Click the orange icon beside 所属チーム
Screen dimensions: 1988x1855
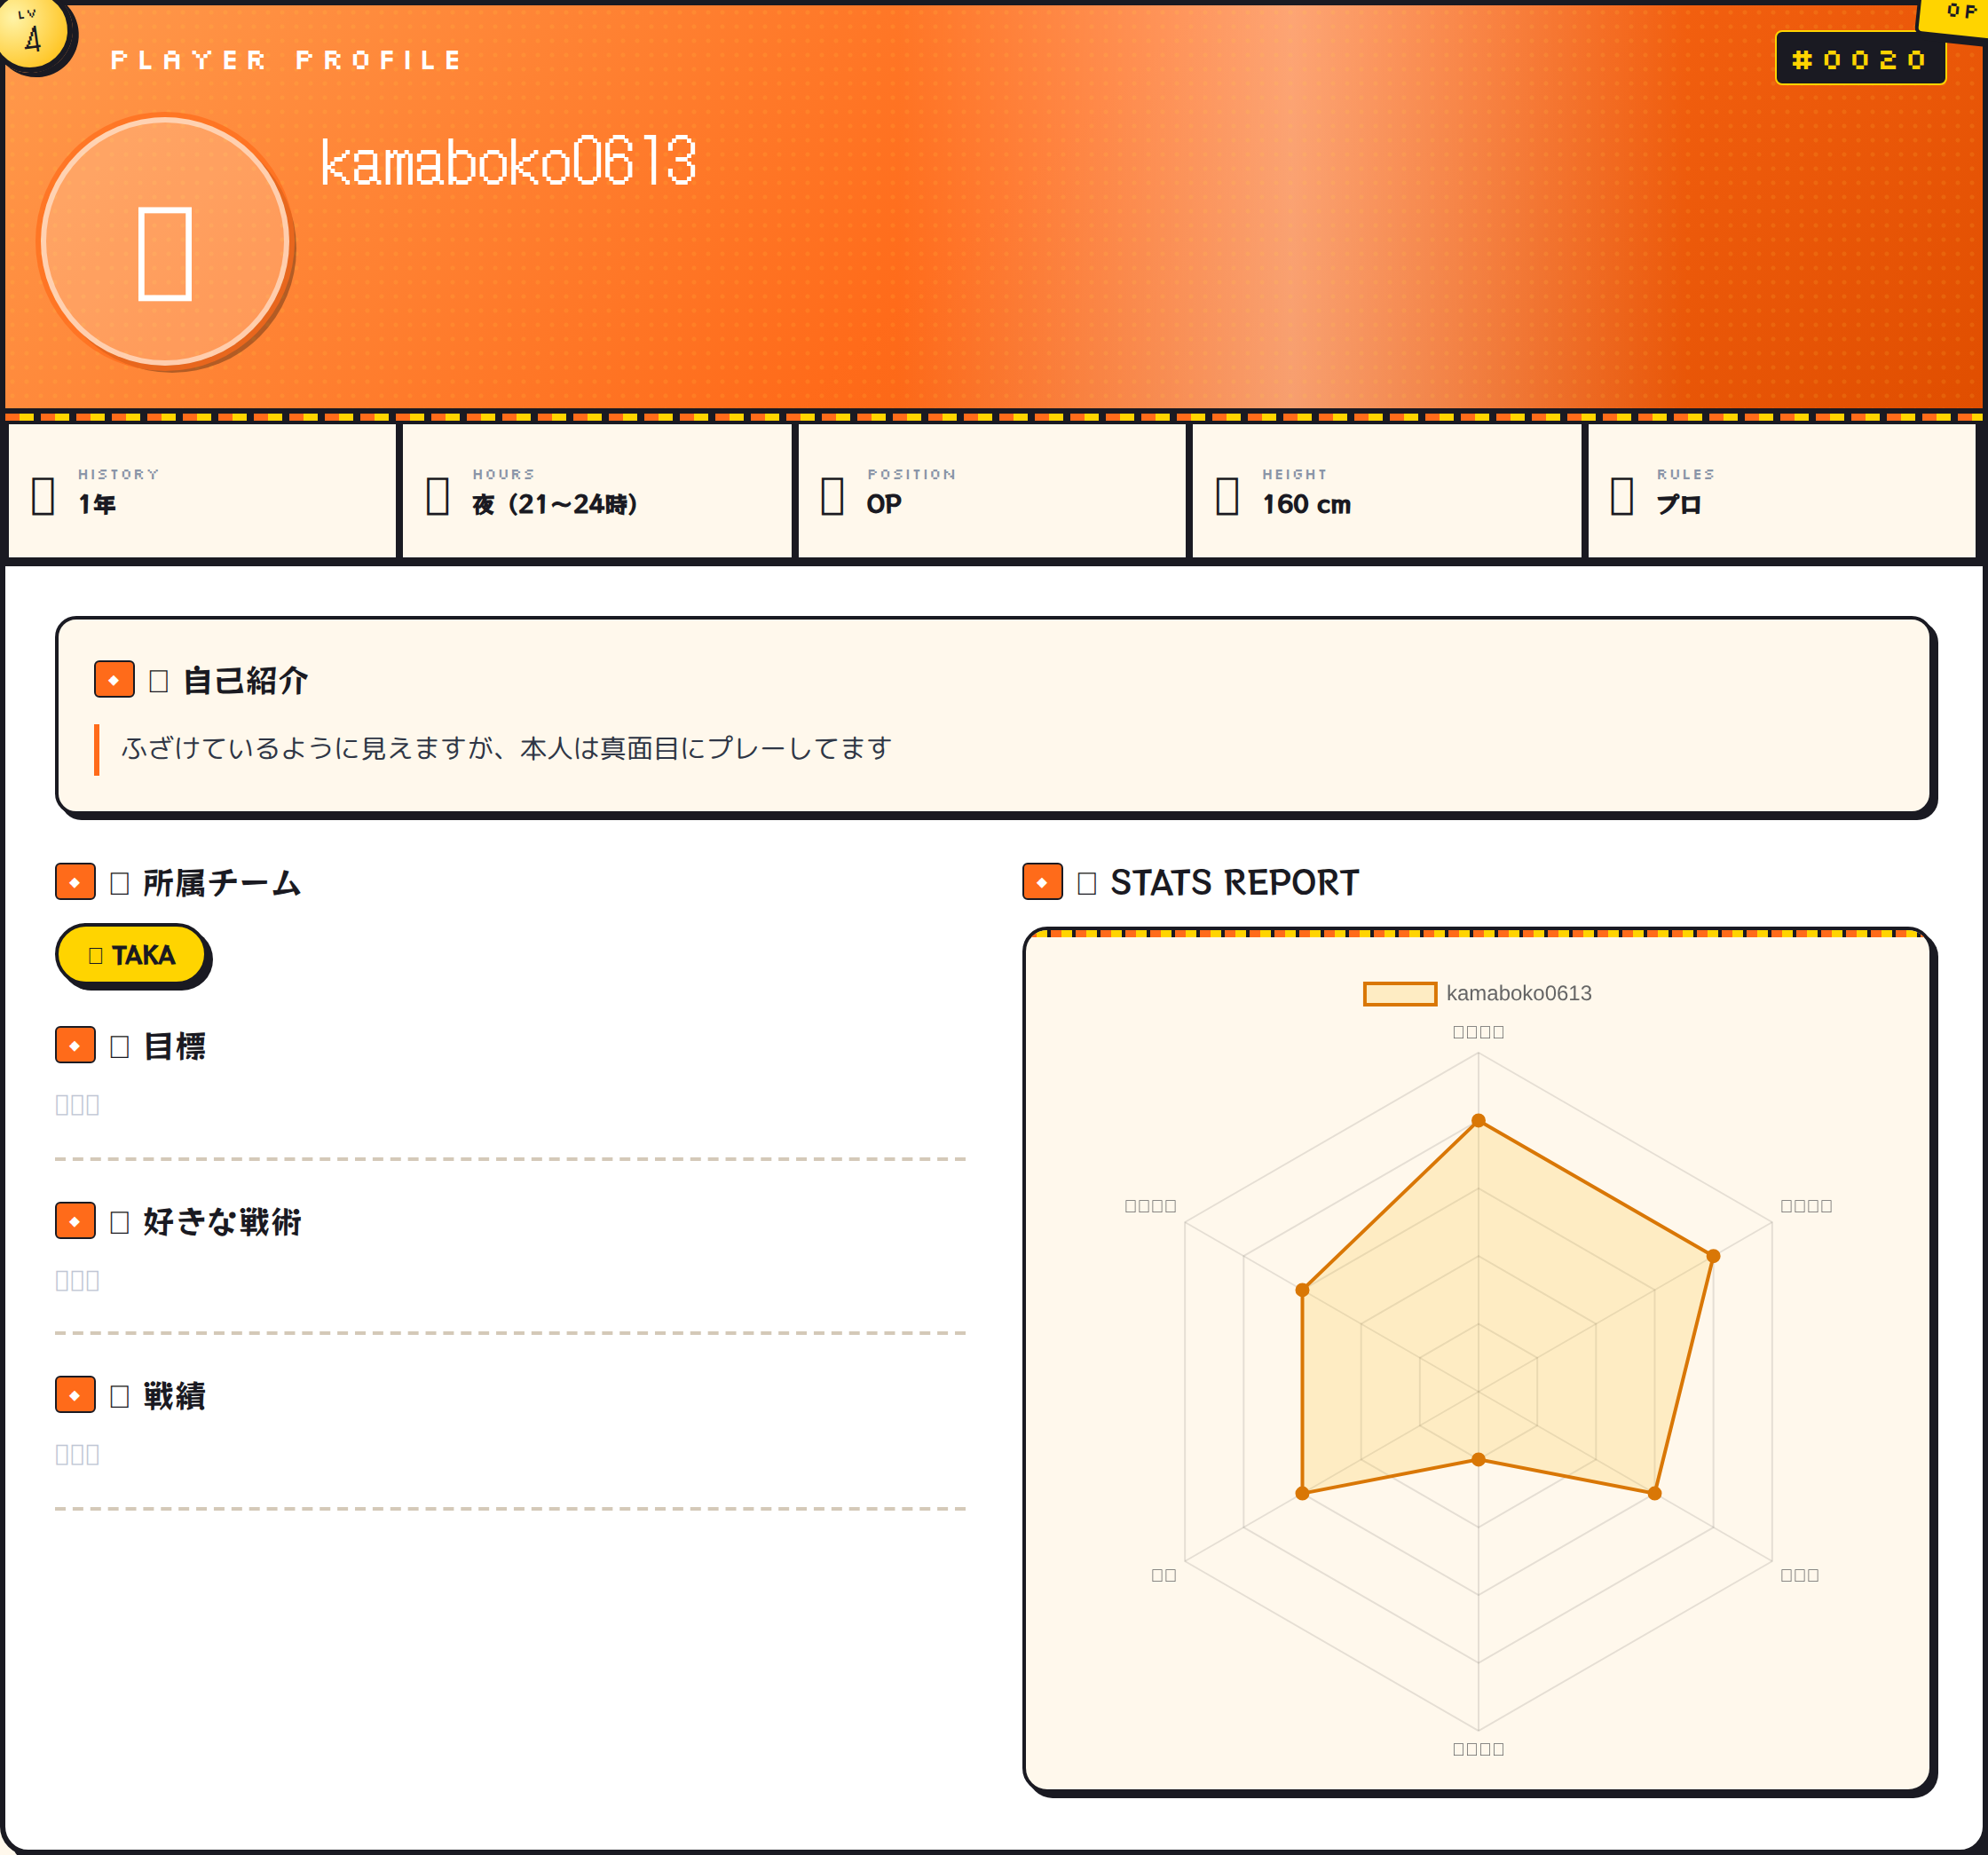pyautogui.click(x=75, y=882)
